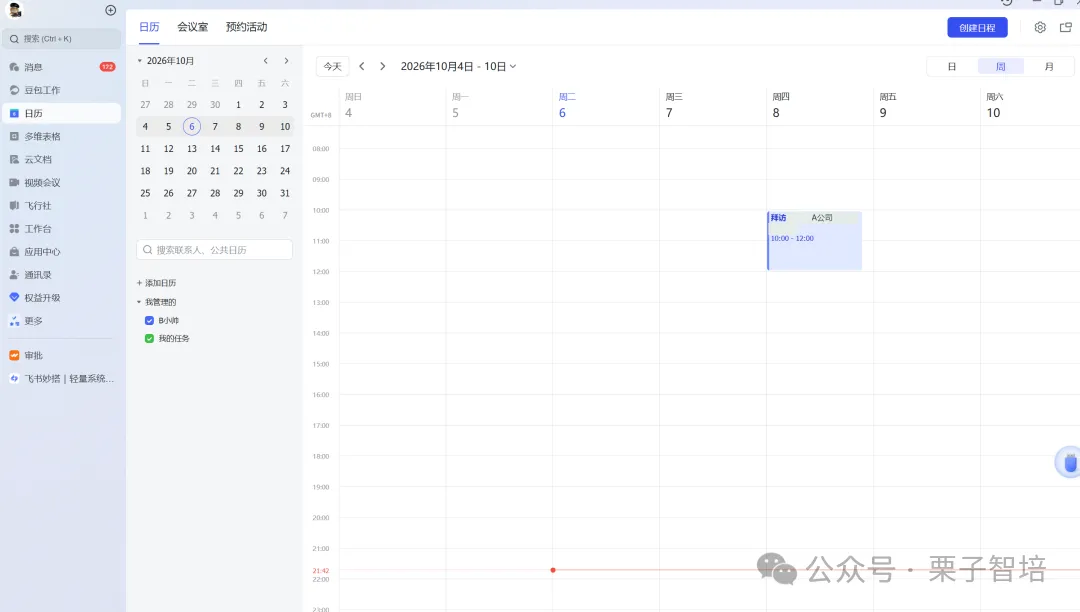Click the 搜索 (Ctrl+K) search box

62,39
